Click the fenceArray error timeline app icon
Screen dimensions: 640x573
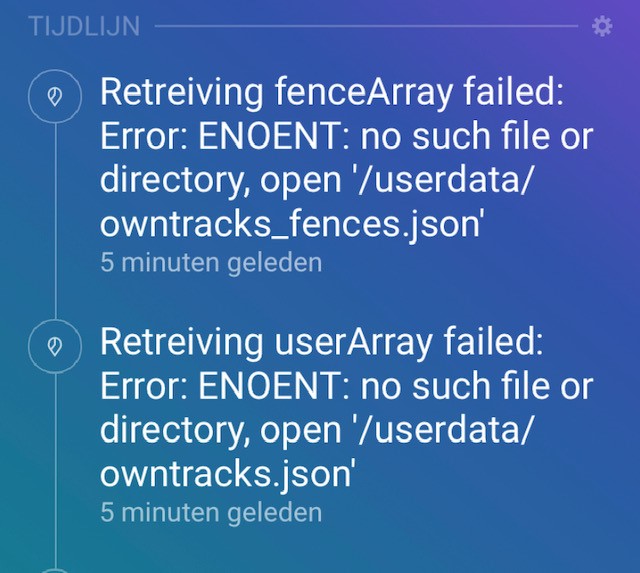pyautogui.click(x=55, y=96)
